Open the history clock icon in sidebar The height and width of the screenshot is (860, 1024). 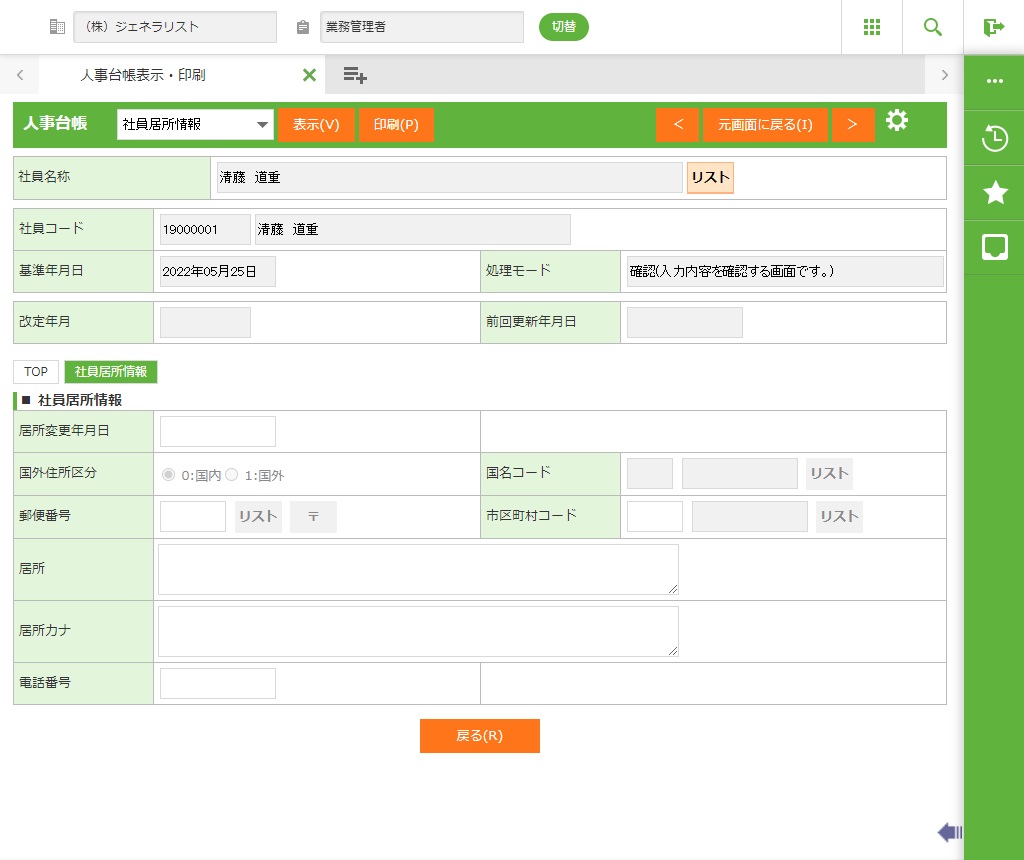pyautogui.click(x=994, y=139)
